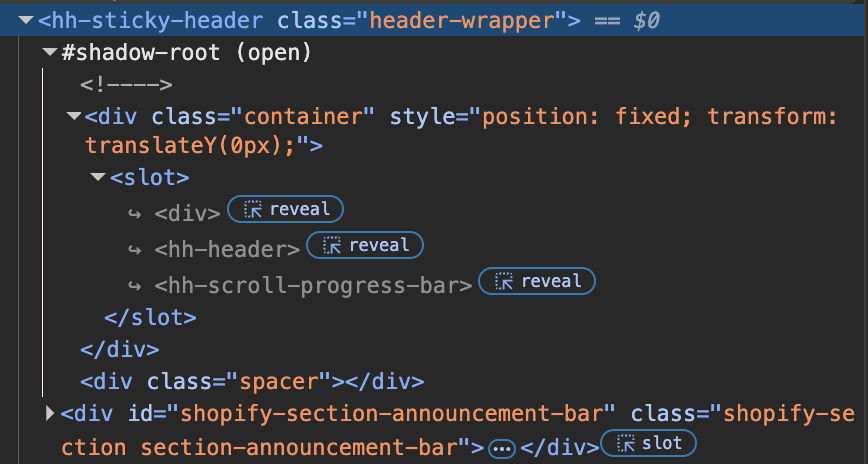Collapse the hh-sticky-header element
Image resolution: width=868 pixels, height=464 pixels.
(x=25, y=20)
